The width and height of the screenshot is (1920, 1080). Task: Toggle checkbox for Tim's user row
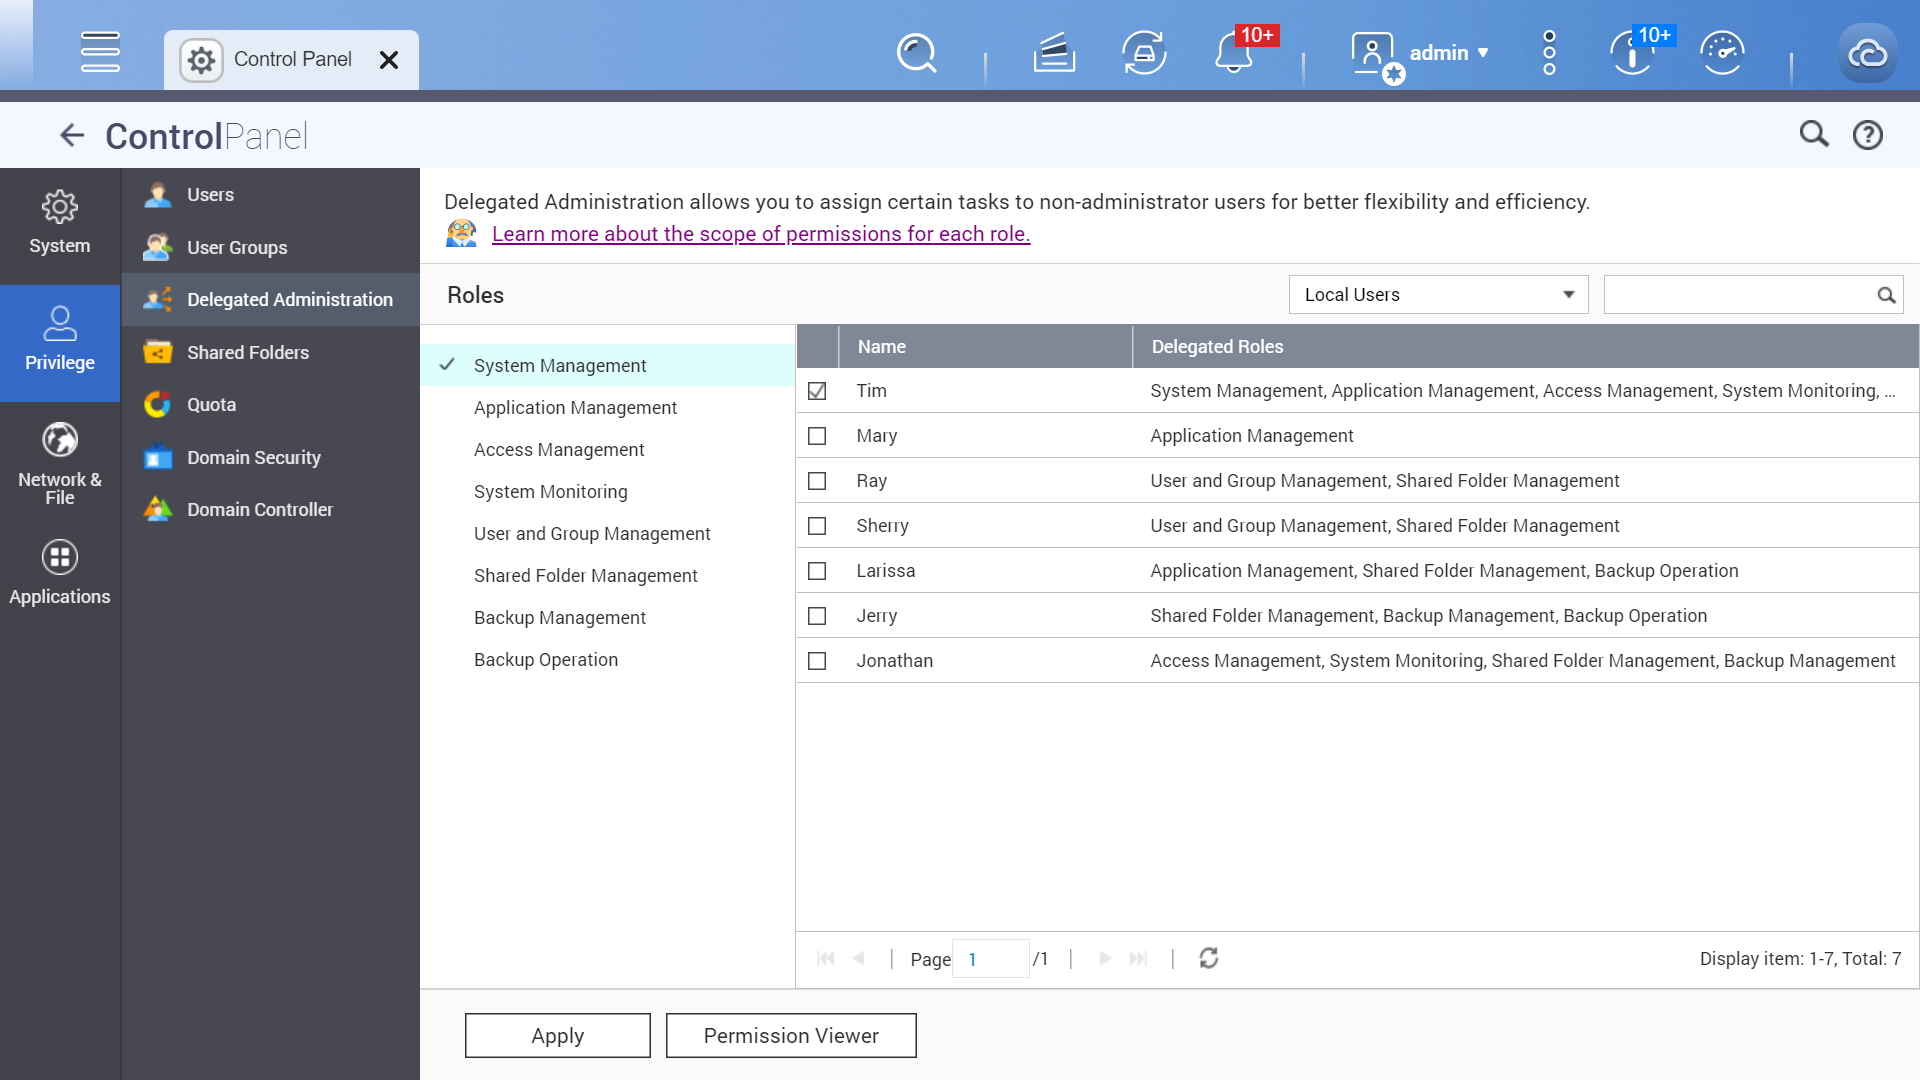(x=816, y=390)
